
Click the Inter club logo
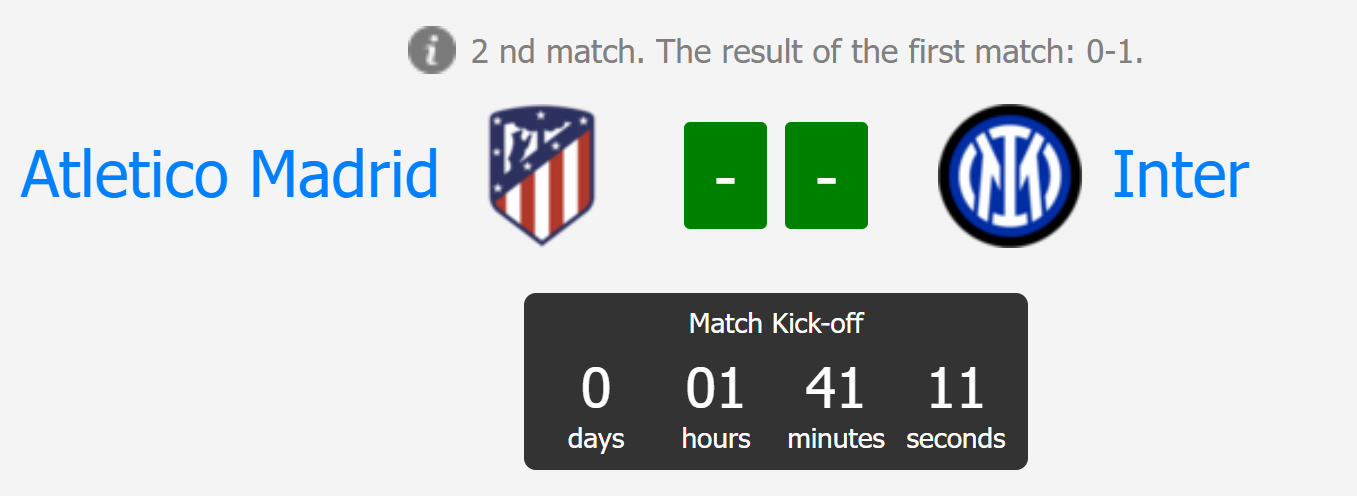click(1010, 175)
